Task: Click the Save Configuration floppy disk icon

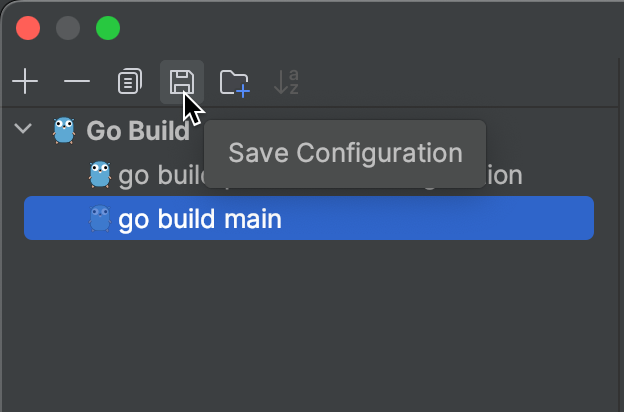Action: [182, 82]
